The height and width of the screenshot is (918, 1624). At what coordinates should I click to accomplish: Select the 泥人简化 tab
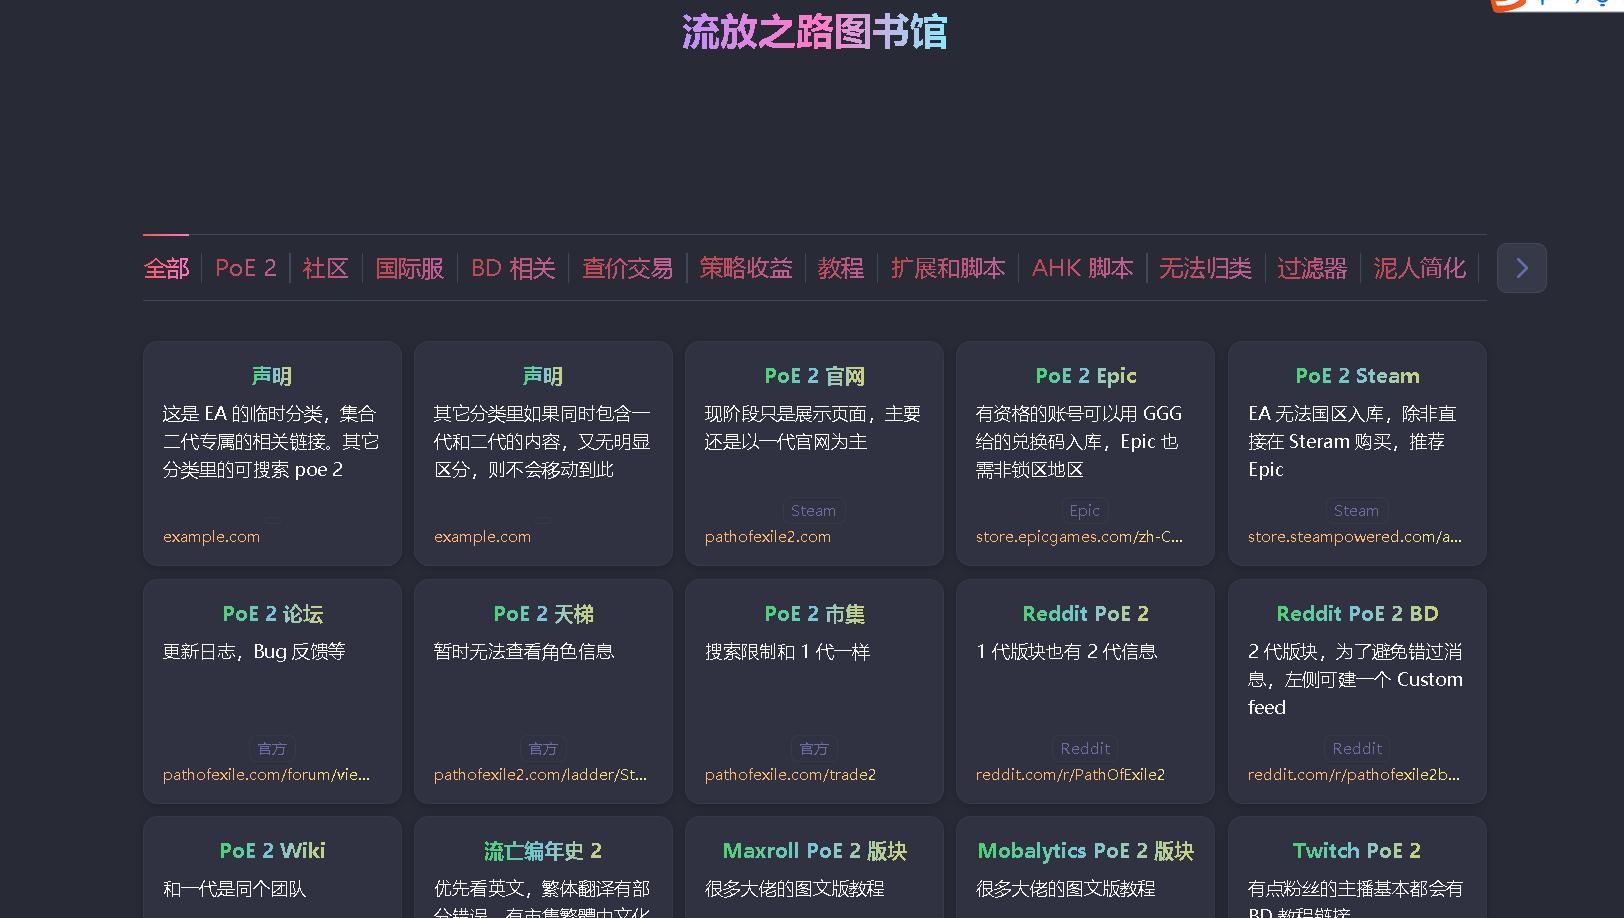point(1420,268)
